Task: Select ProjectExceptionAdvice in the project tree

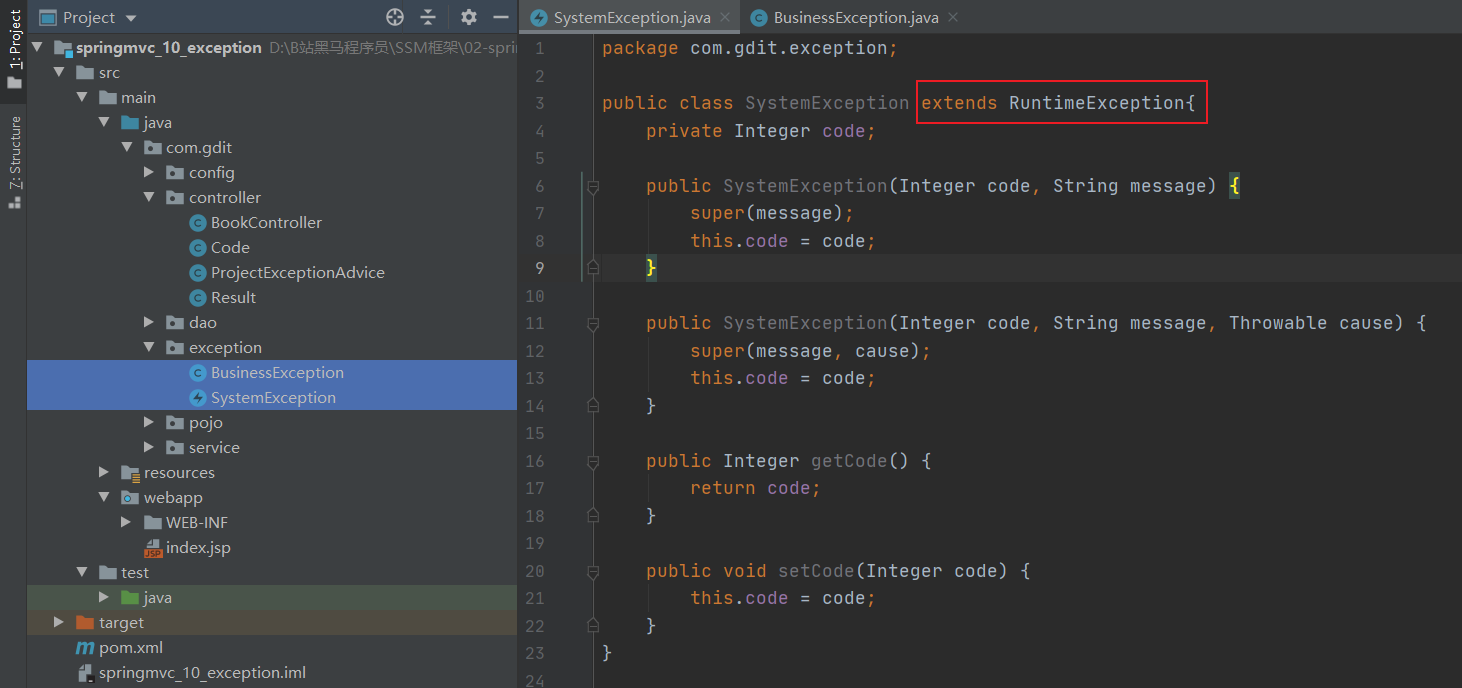Action: pos(297,272)
